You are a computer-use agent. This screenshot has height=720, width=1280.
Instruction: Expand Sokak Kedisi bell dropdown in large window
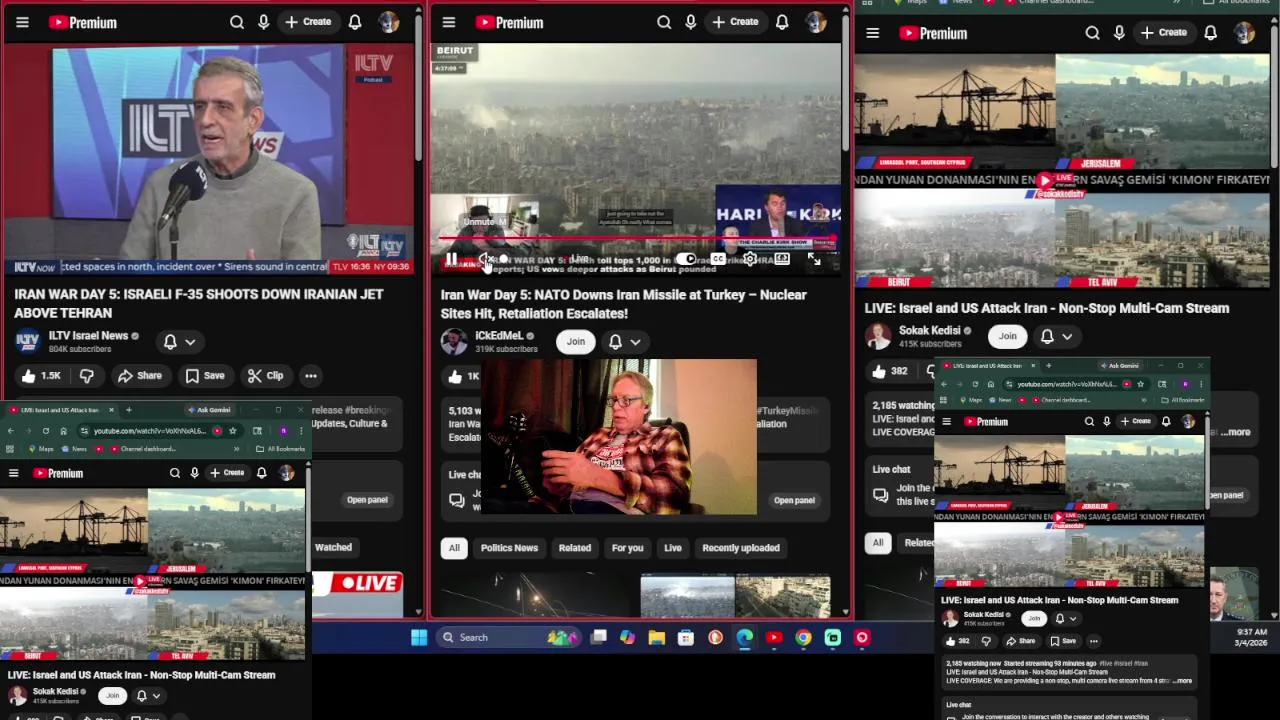[x=1057, y=337]
